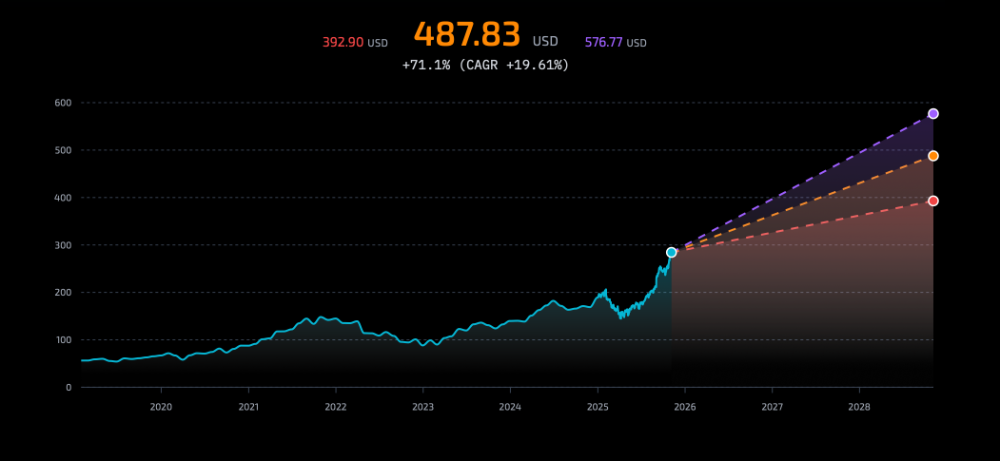The image size is (1000, 461).
Task: Select the 2024 year label
Action: pos(510,407)
